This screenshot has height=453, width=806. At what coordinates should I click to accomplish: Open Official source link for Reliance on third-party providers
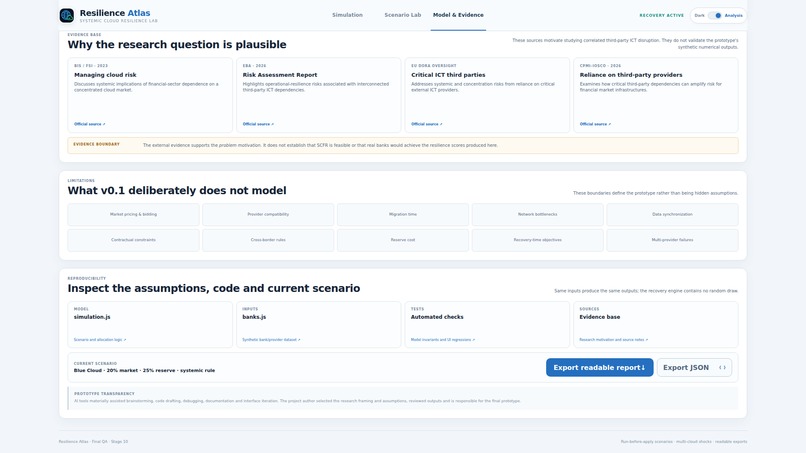[595, 124]
